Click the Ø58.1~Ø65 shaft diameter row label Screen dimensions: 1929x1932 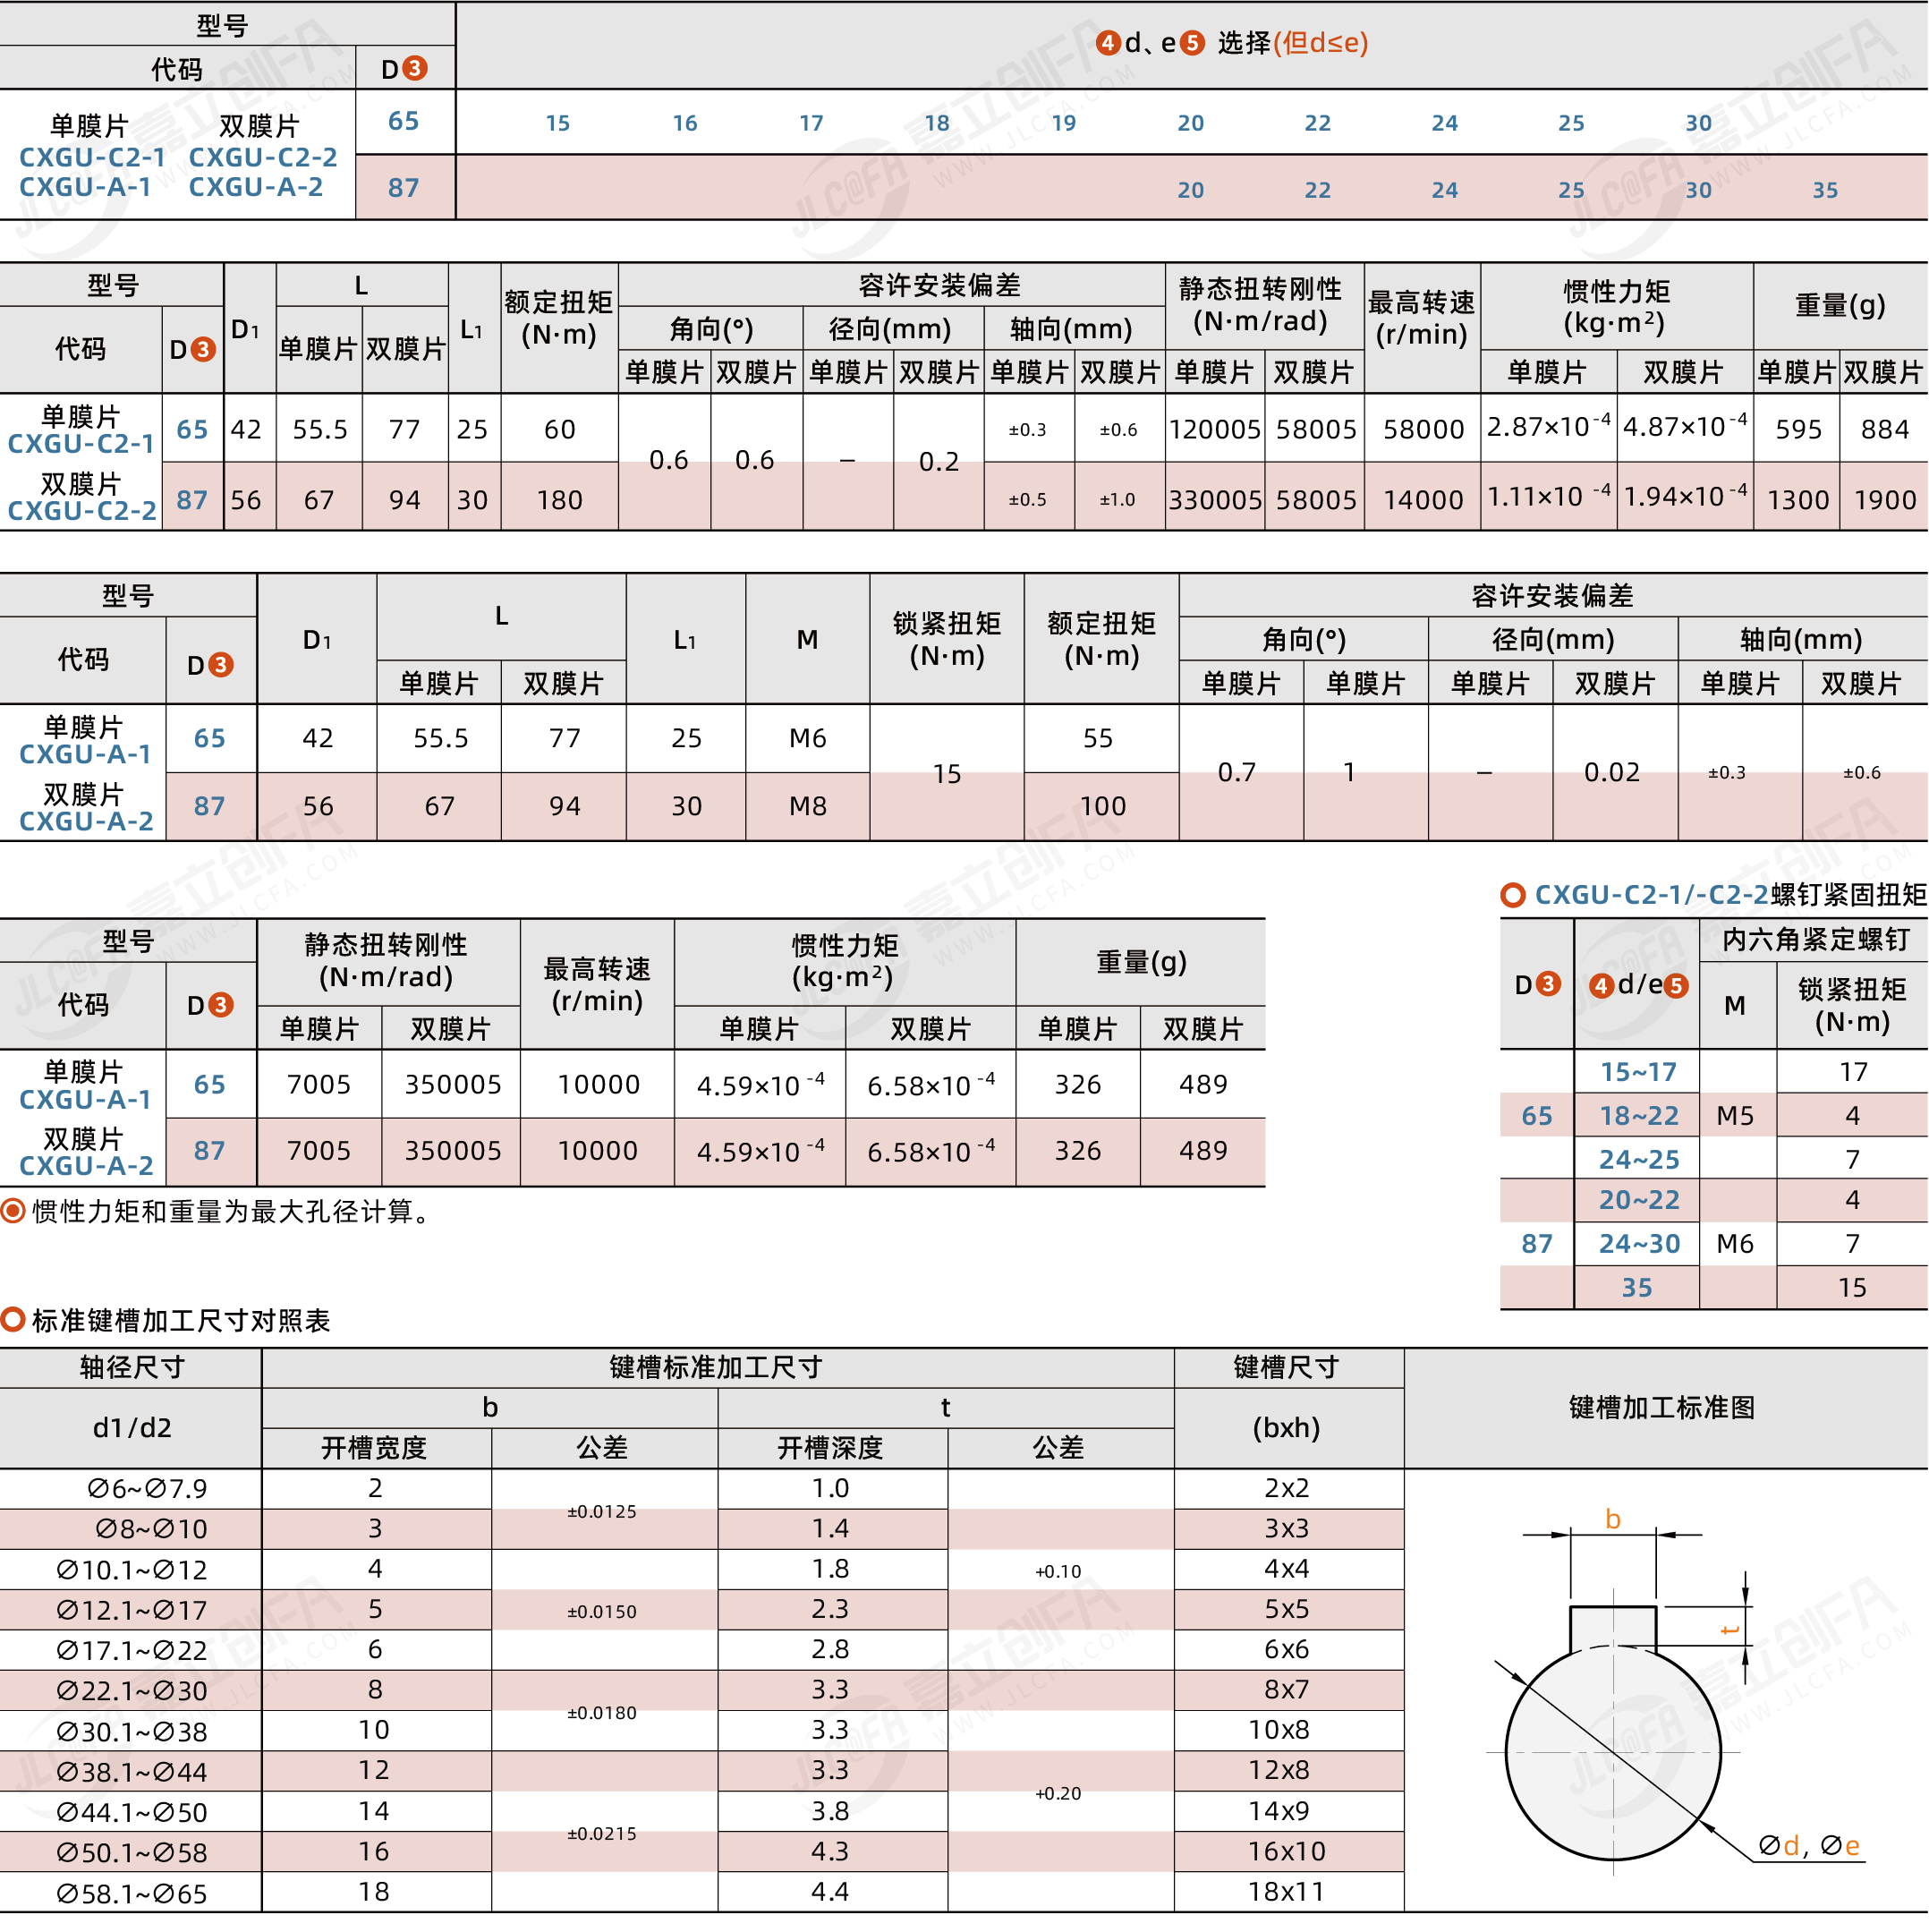coord(131,1893)
